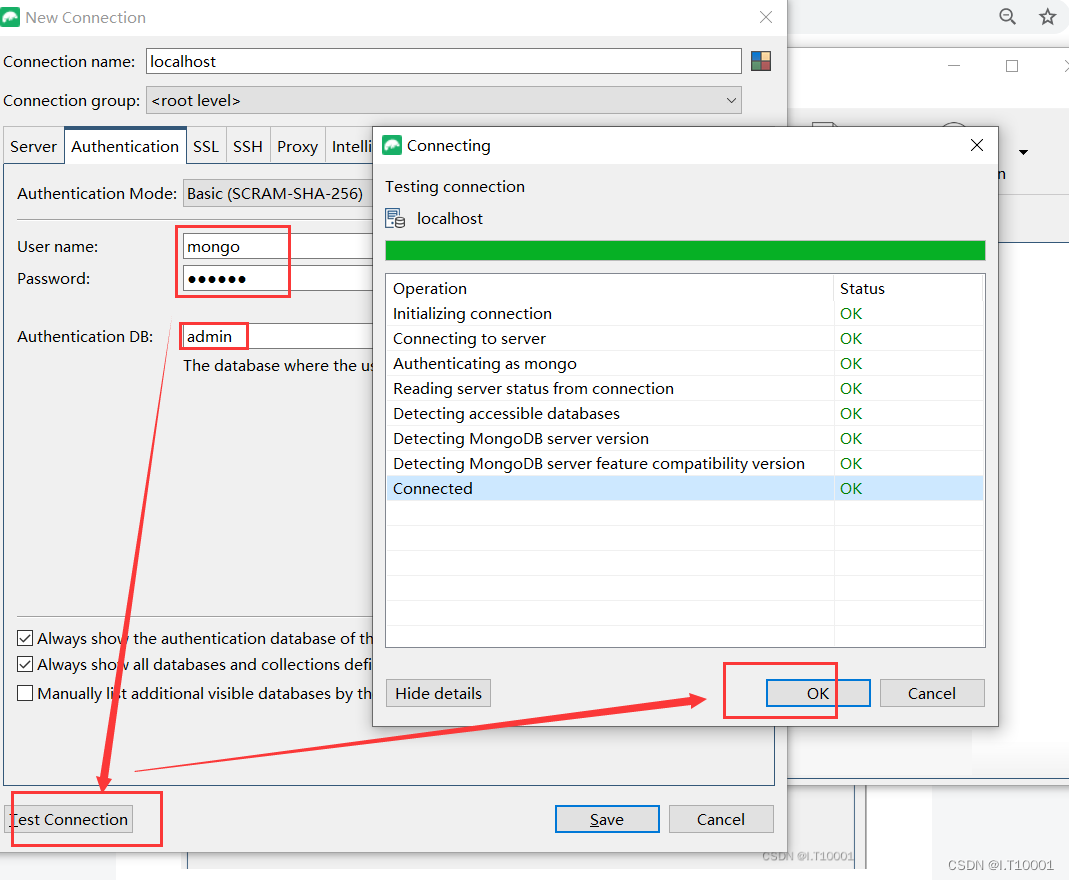
Task: Click the database icon next to localhost
Action: (395, 217)
